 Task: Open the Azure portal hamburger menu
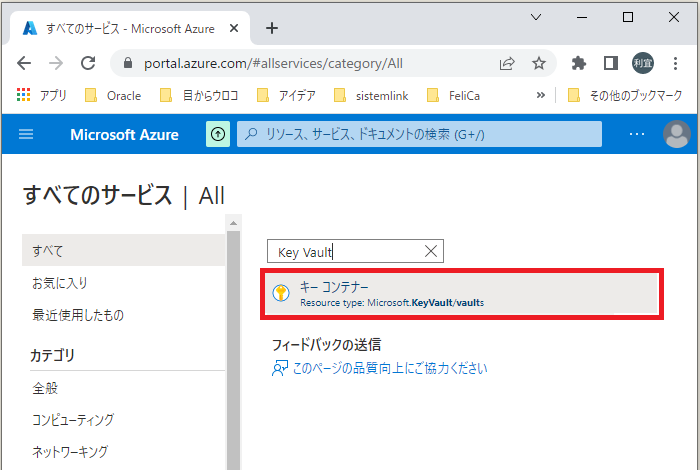point(26,134)
